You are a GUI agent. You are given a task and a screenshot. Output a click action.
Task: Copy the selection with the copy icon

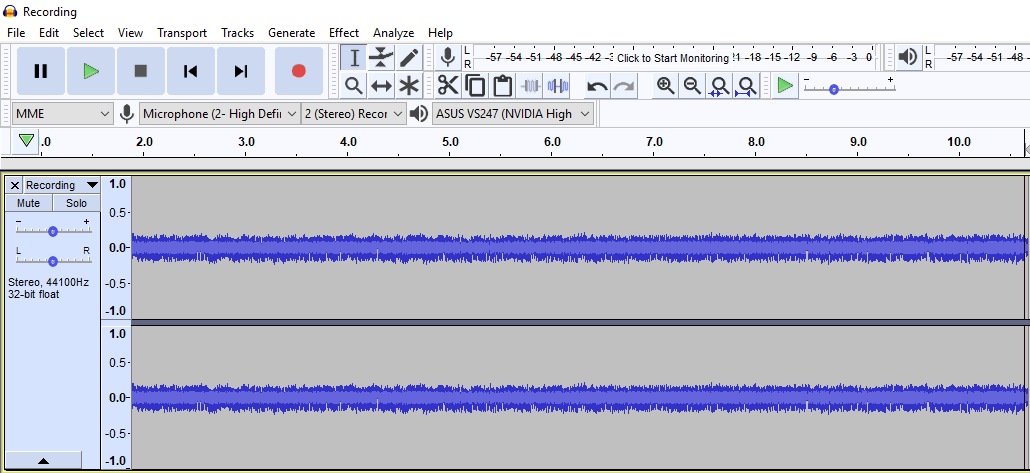[x=475, y=85]
